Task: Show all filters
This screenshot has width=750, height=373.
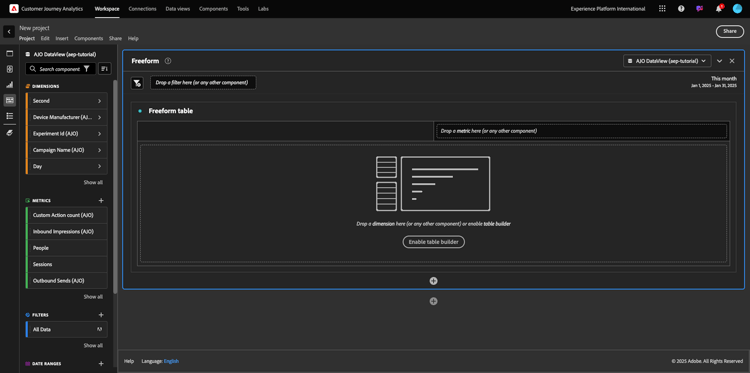Action: coord(93,345)
